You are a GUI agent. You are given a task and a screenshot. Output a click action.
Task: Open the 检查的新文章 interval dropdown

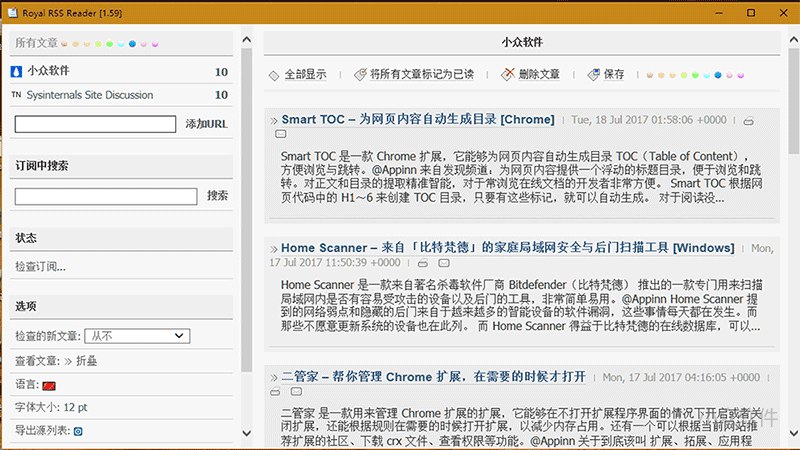click(136, 337)
